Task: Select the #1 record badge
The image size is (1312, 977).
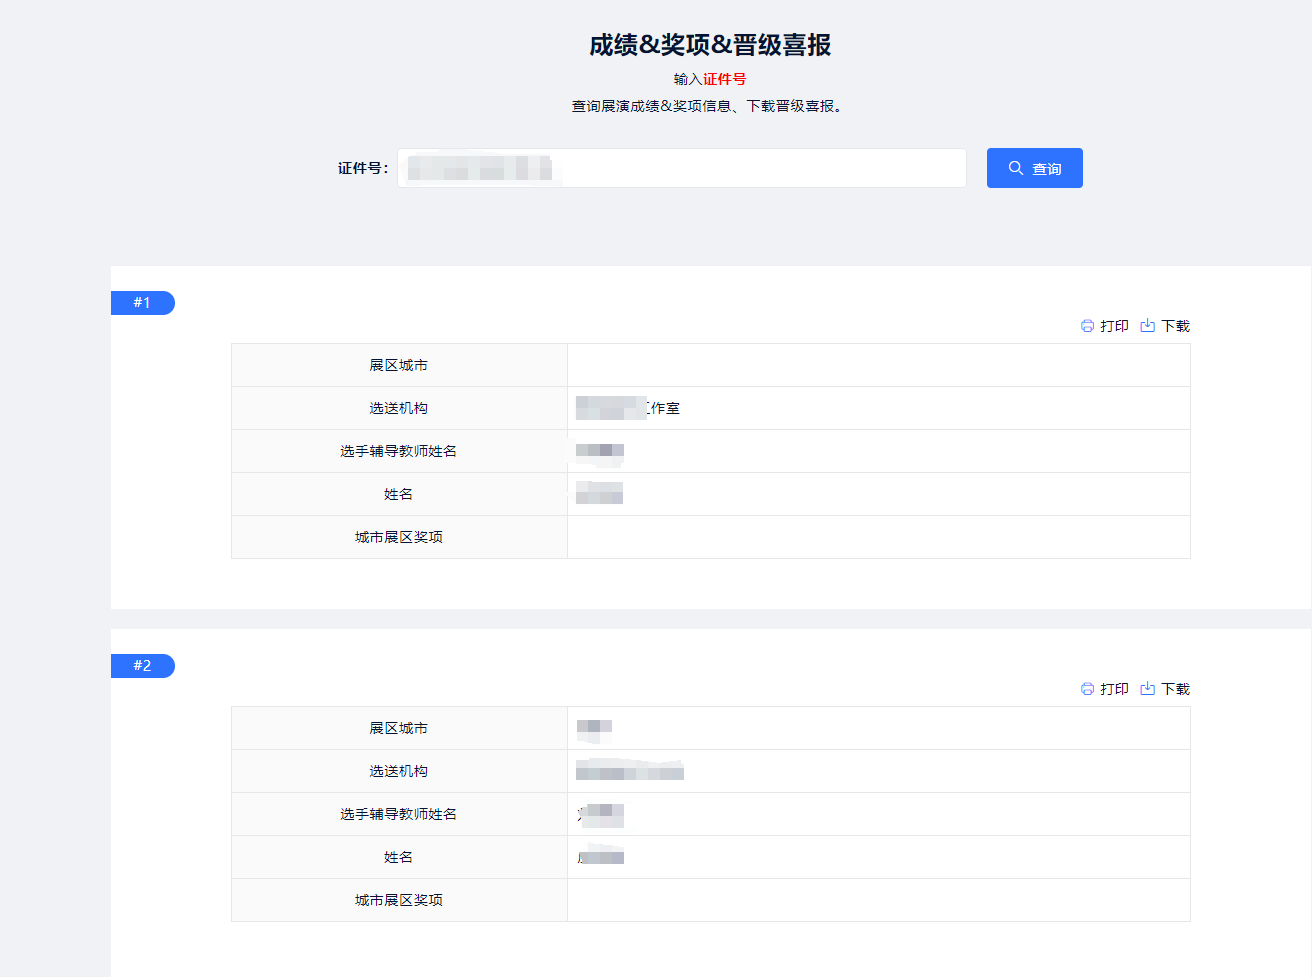Action: pos(143,303)
